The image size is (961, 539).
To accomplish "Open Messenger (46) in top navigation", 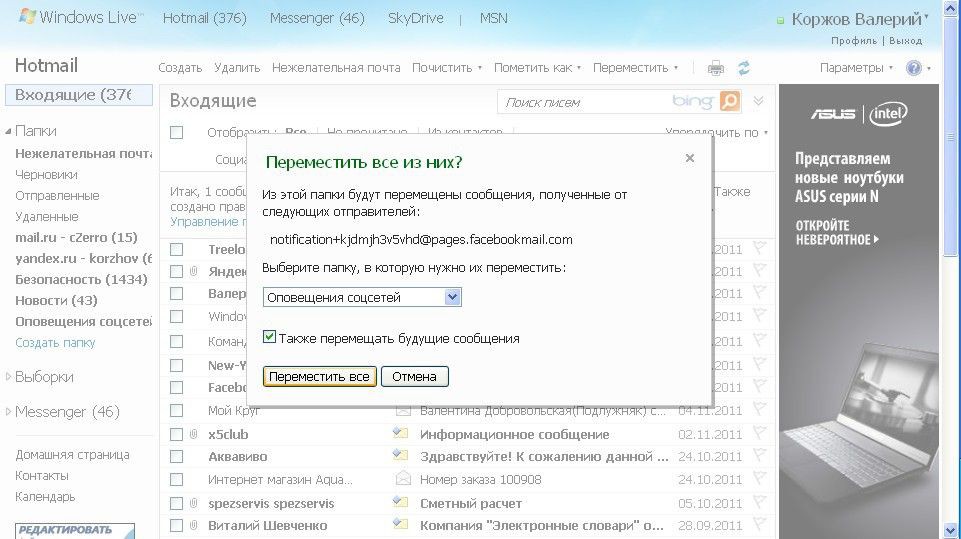I will (317, 18).
